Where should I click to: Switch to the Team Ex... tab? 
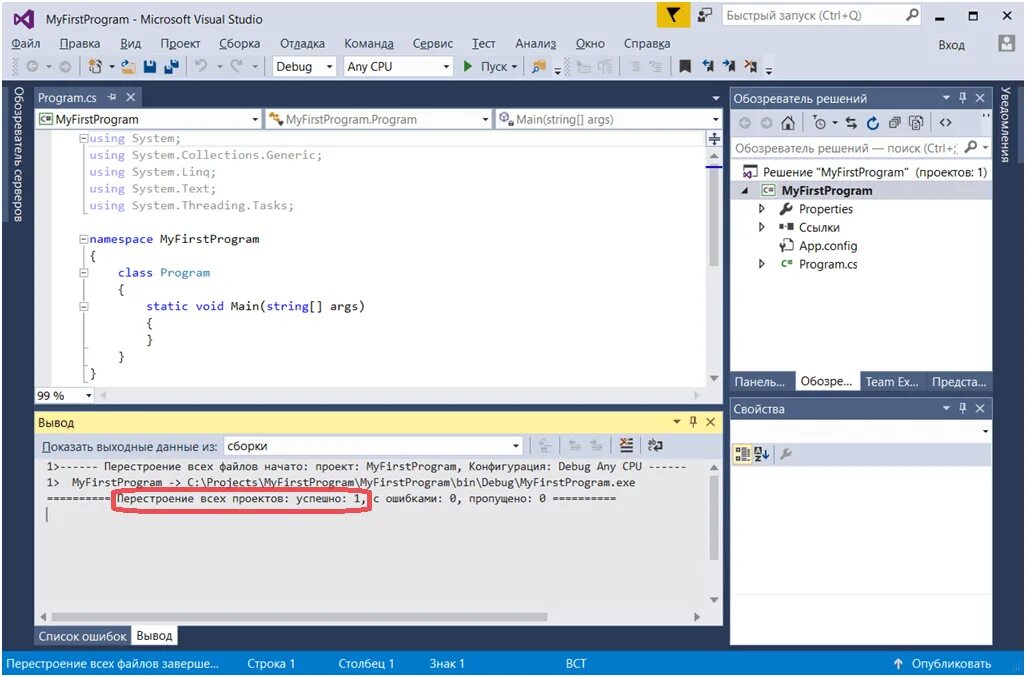pos(892,381)
